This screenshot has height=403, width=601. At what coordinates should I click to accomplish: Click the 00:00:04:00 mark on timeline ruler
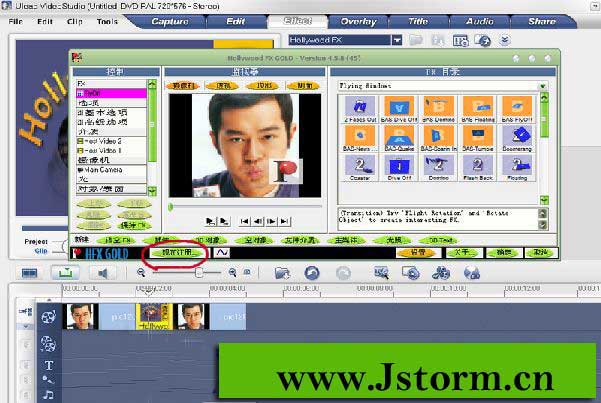pos(227,288)
